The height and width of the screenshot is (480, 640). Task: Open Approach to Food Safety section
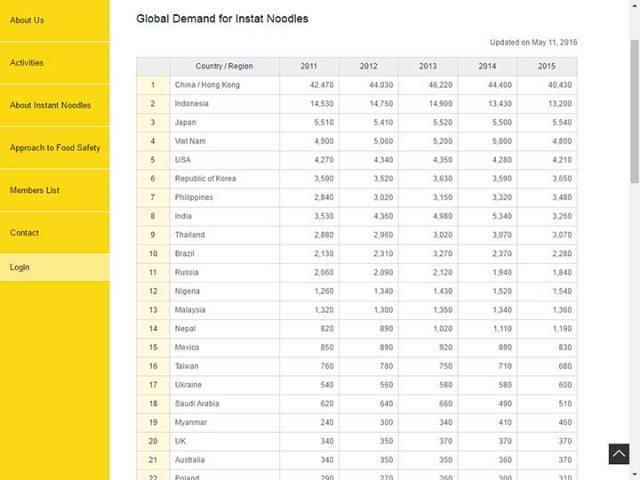point(55,148)
